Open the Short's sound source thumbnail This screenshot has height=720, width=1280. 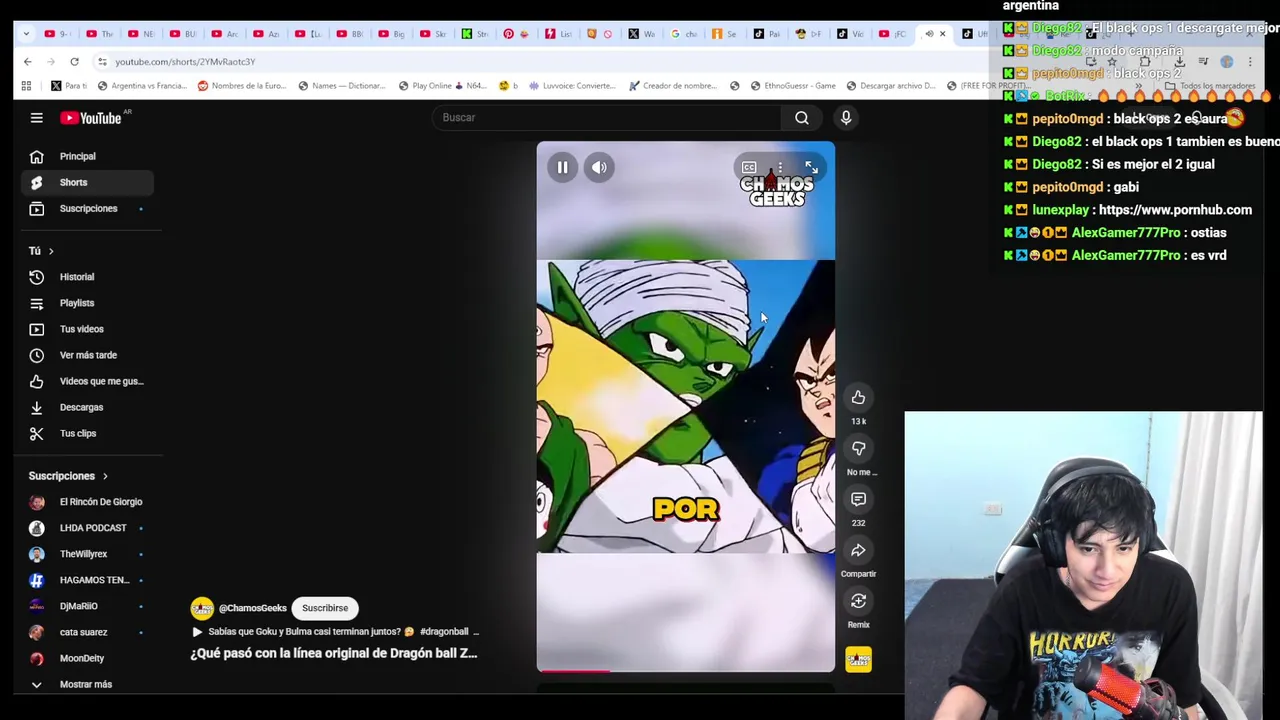[858, 659]
